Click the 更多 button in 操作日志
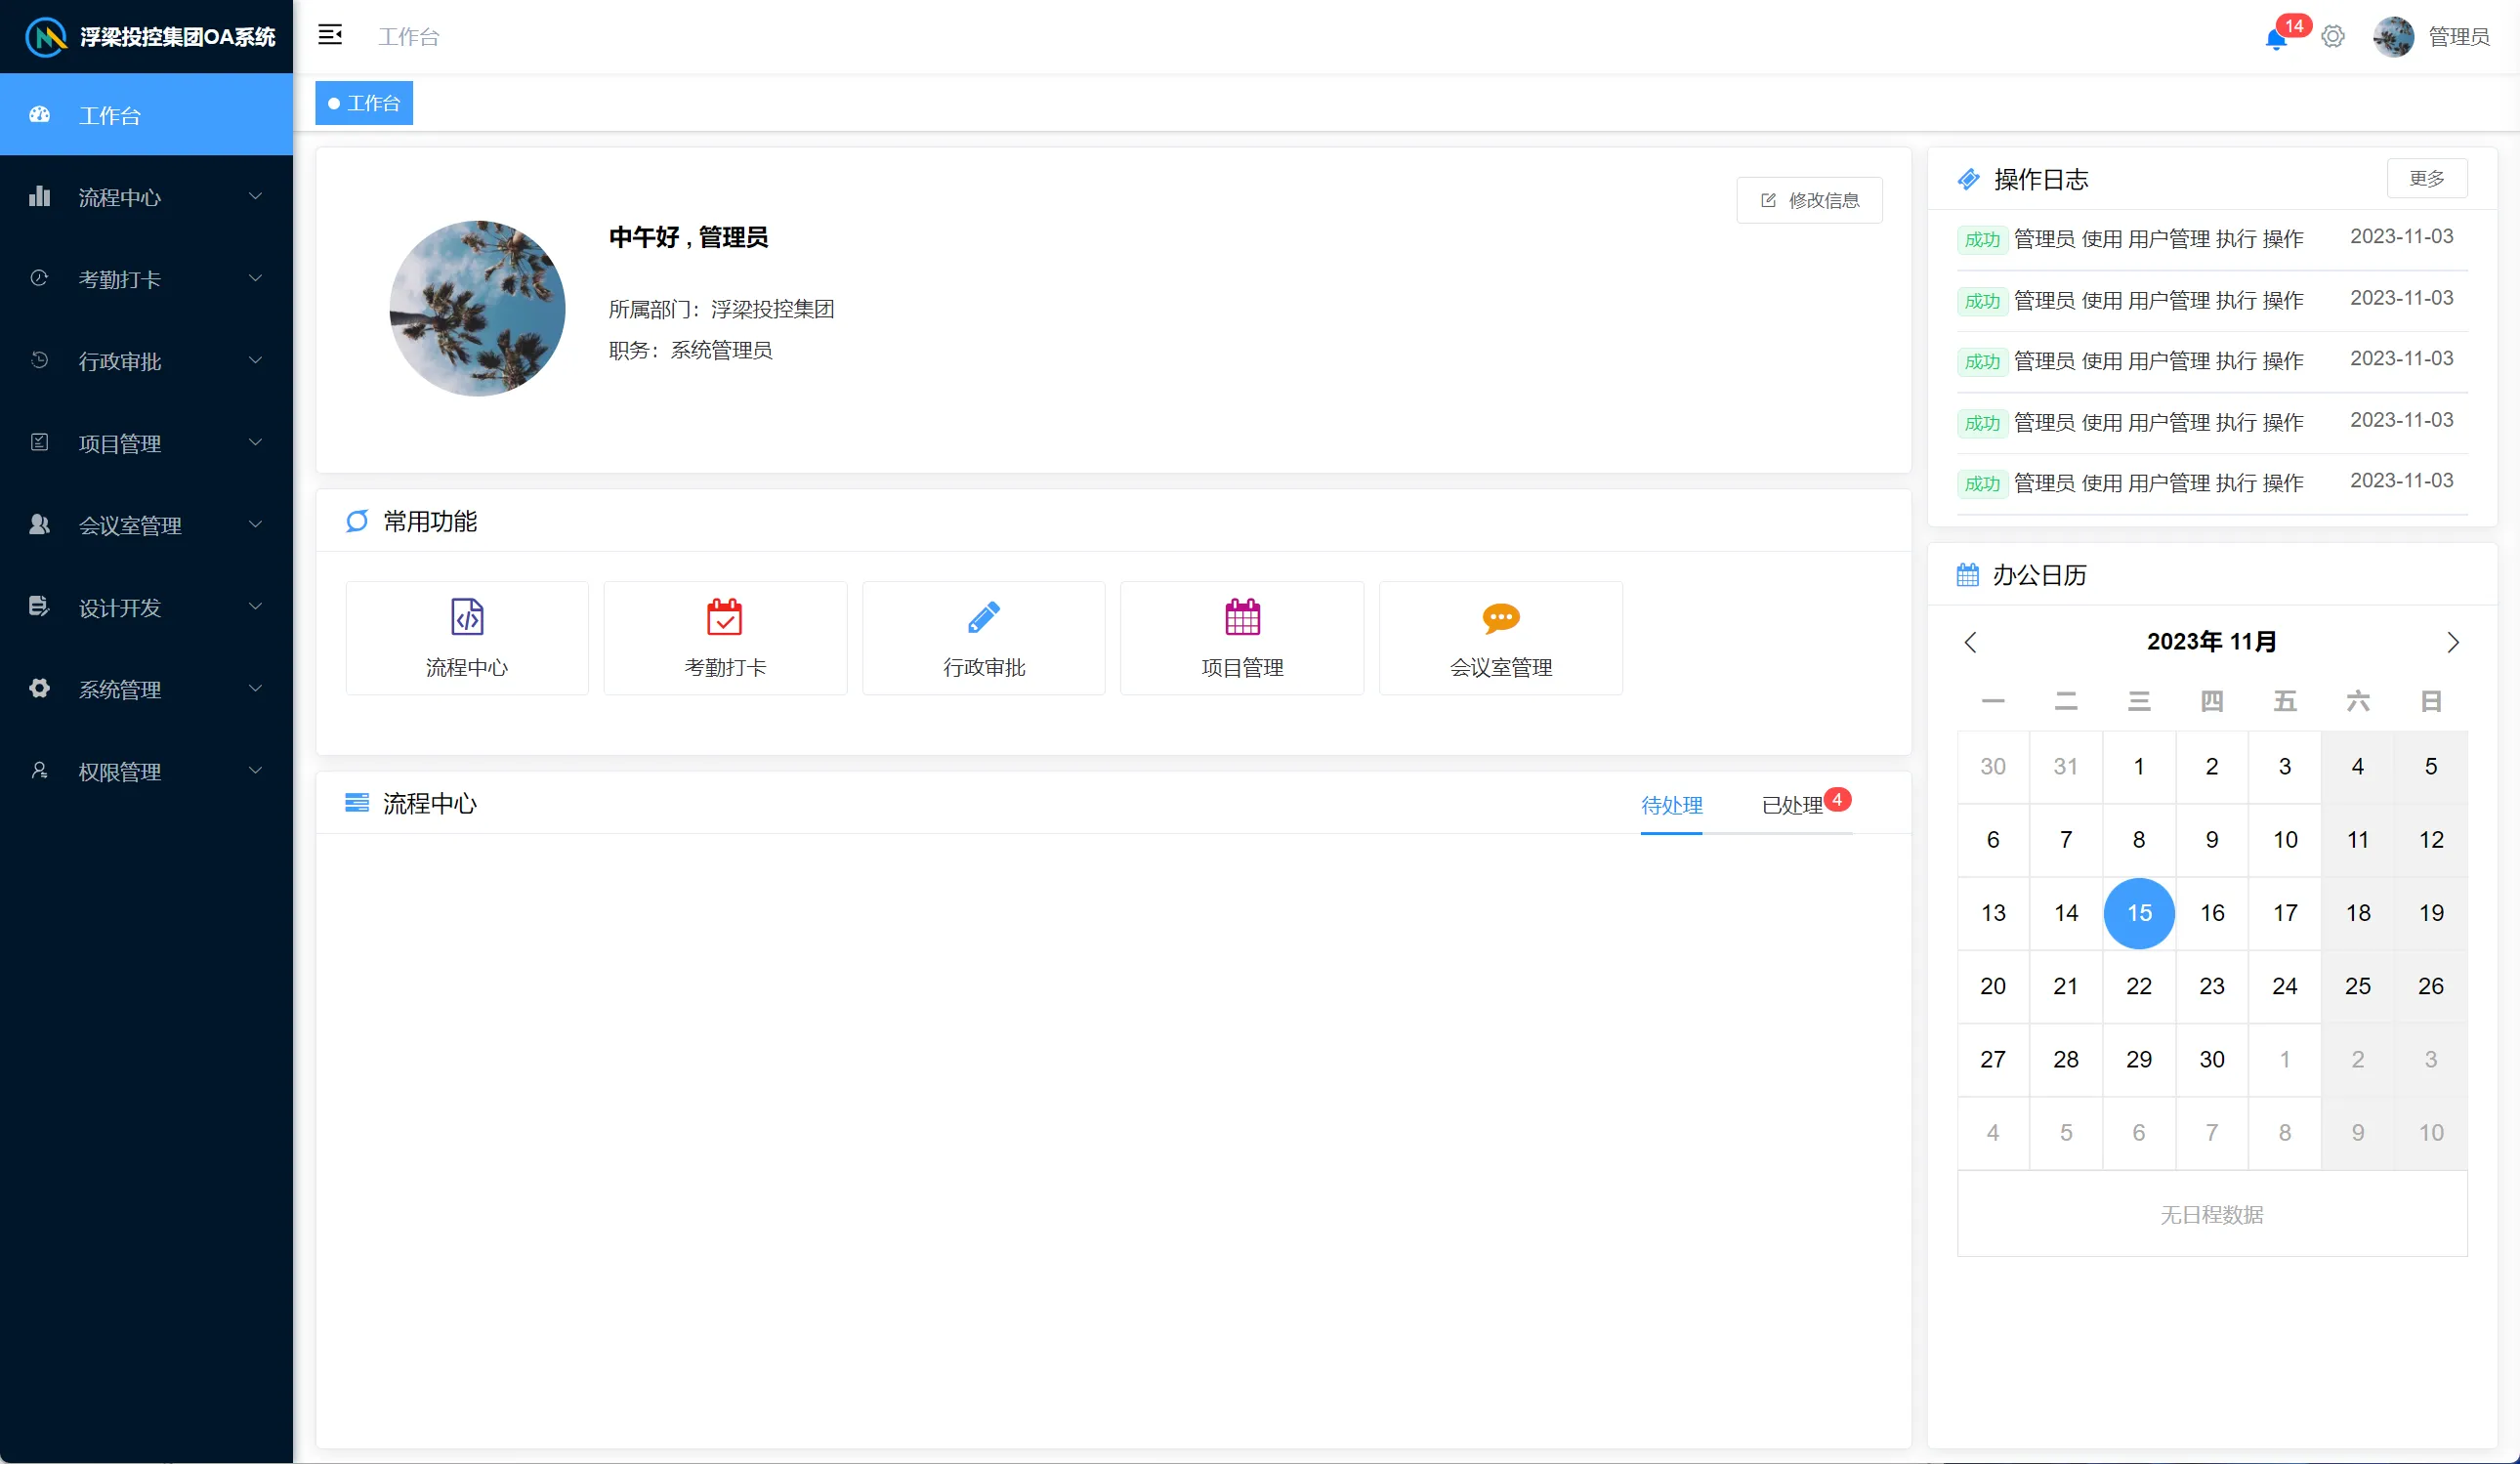Screen dimensions: 2520x1464 (x=2427, y=178)
